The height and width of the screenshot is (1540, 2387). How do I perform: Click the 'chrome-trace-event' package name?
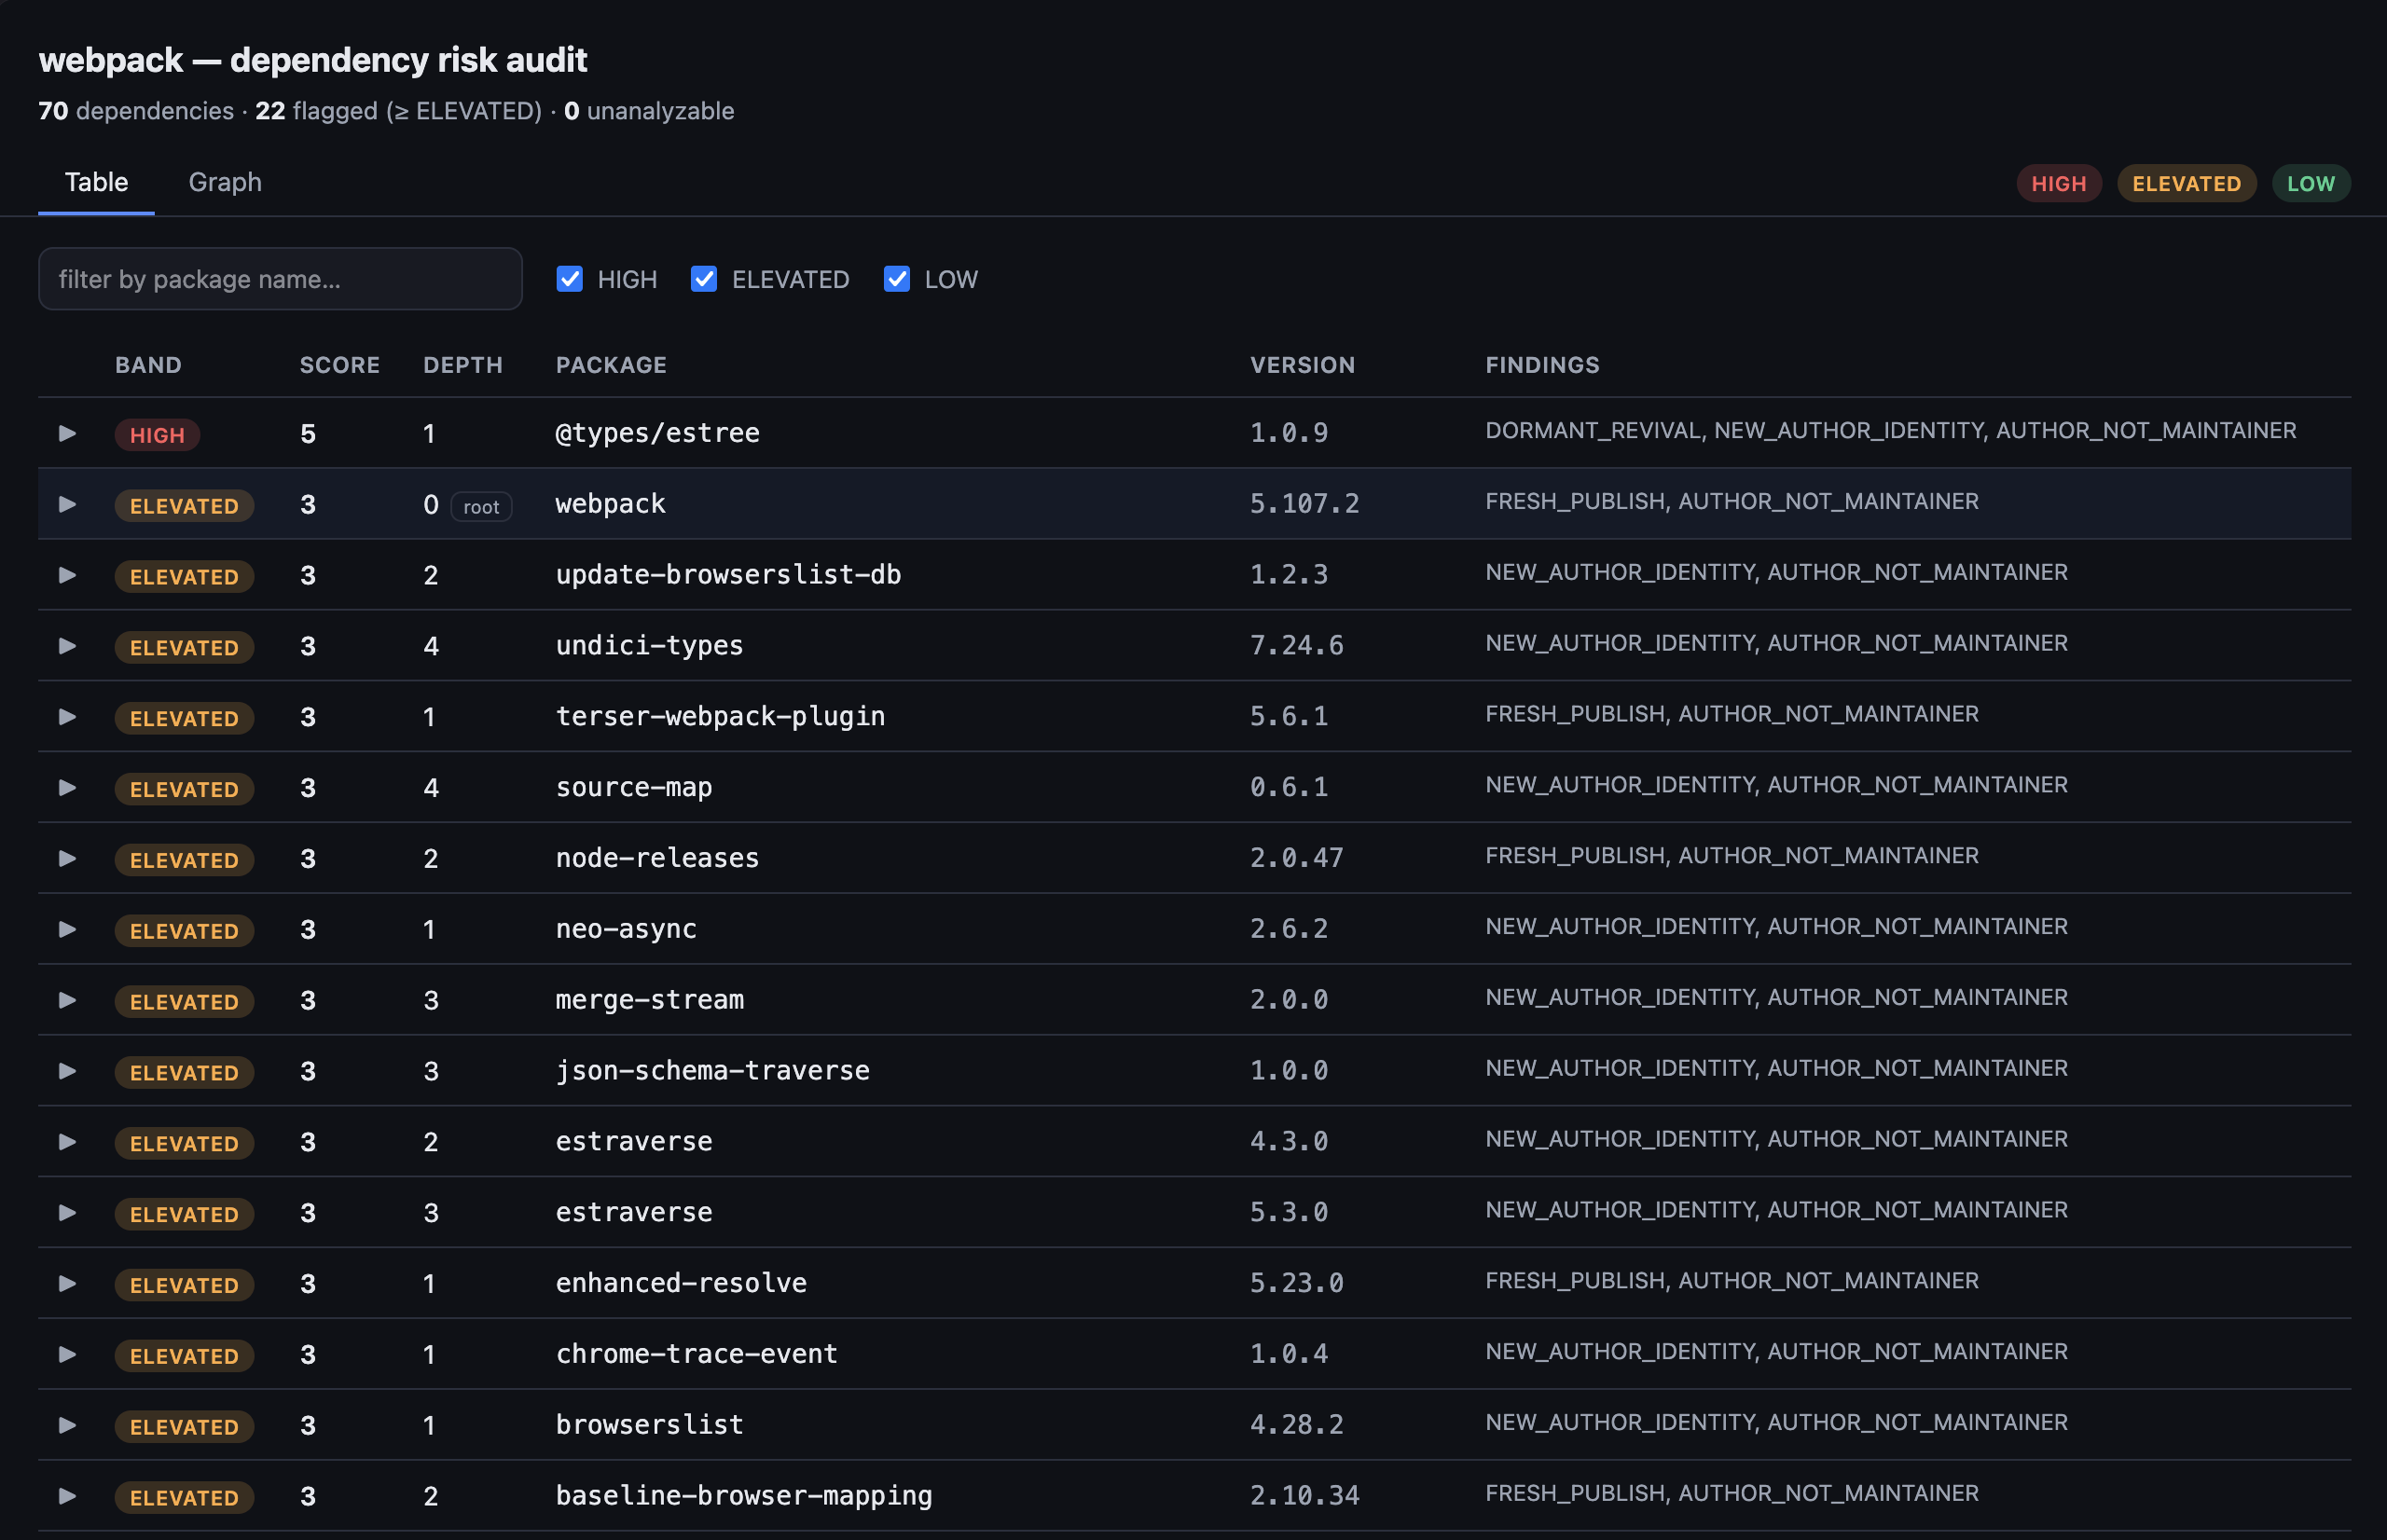(697, 1354)
